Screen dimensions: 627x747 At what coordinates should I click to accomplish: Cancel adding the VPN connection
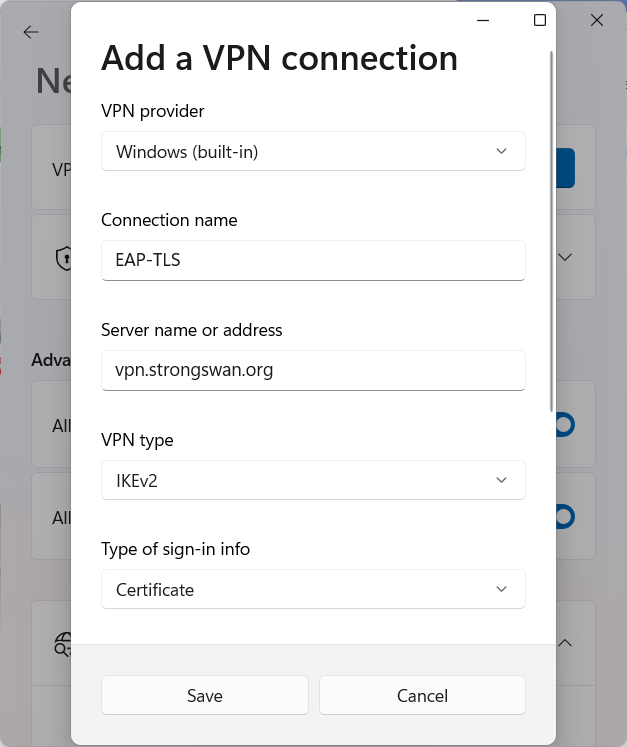422,696
